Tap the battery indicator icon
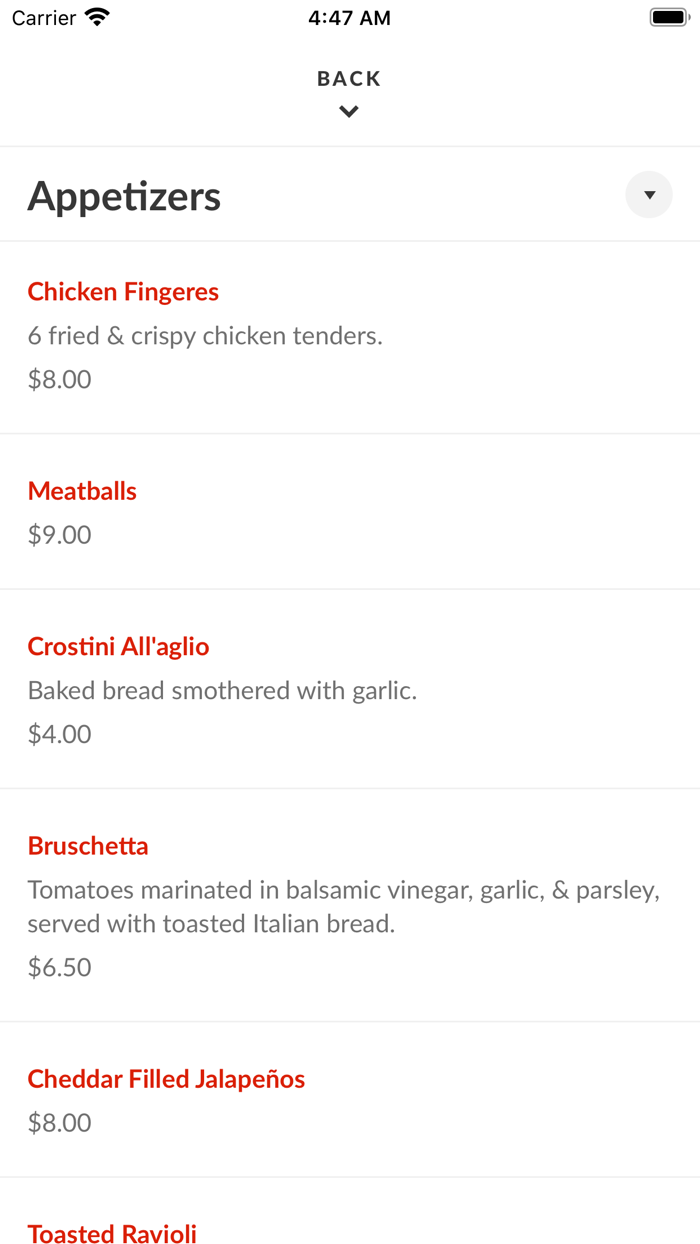This screenshot has height=1244, width=700. point(668,16)
